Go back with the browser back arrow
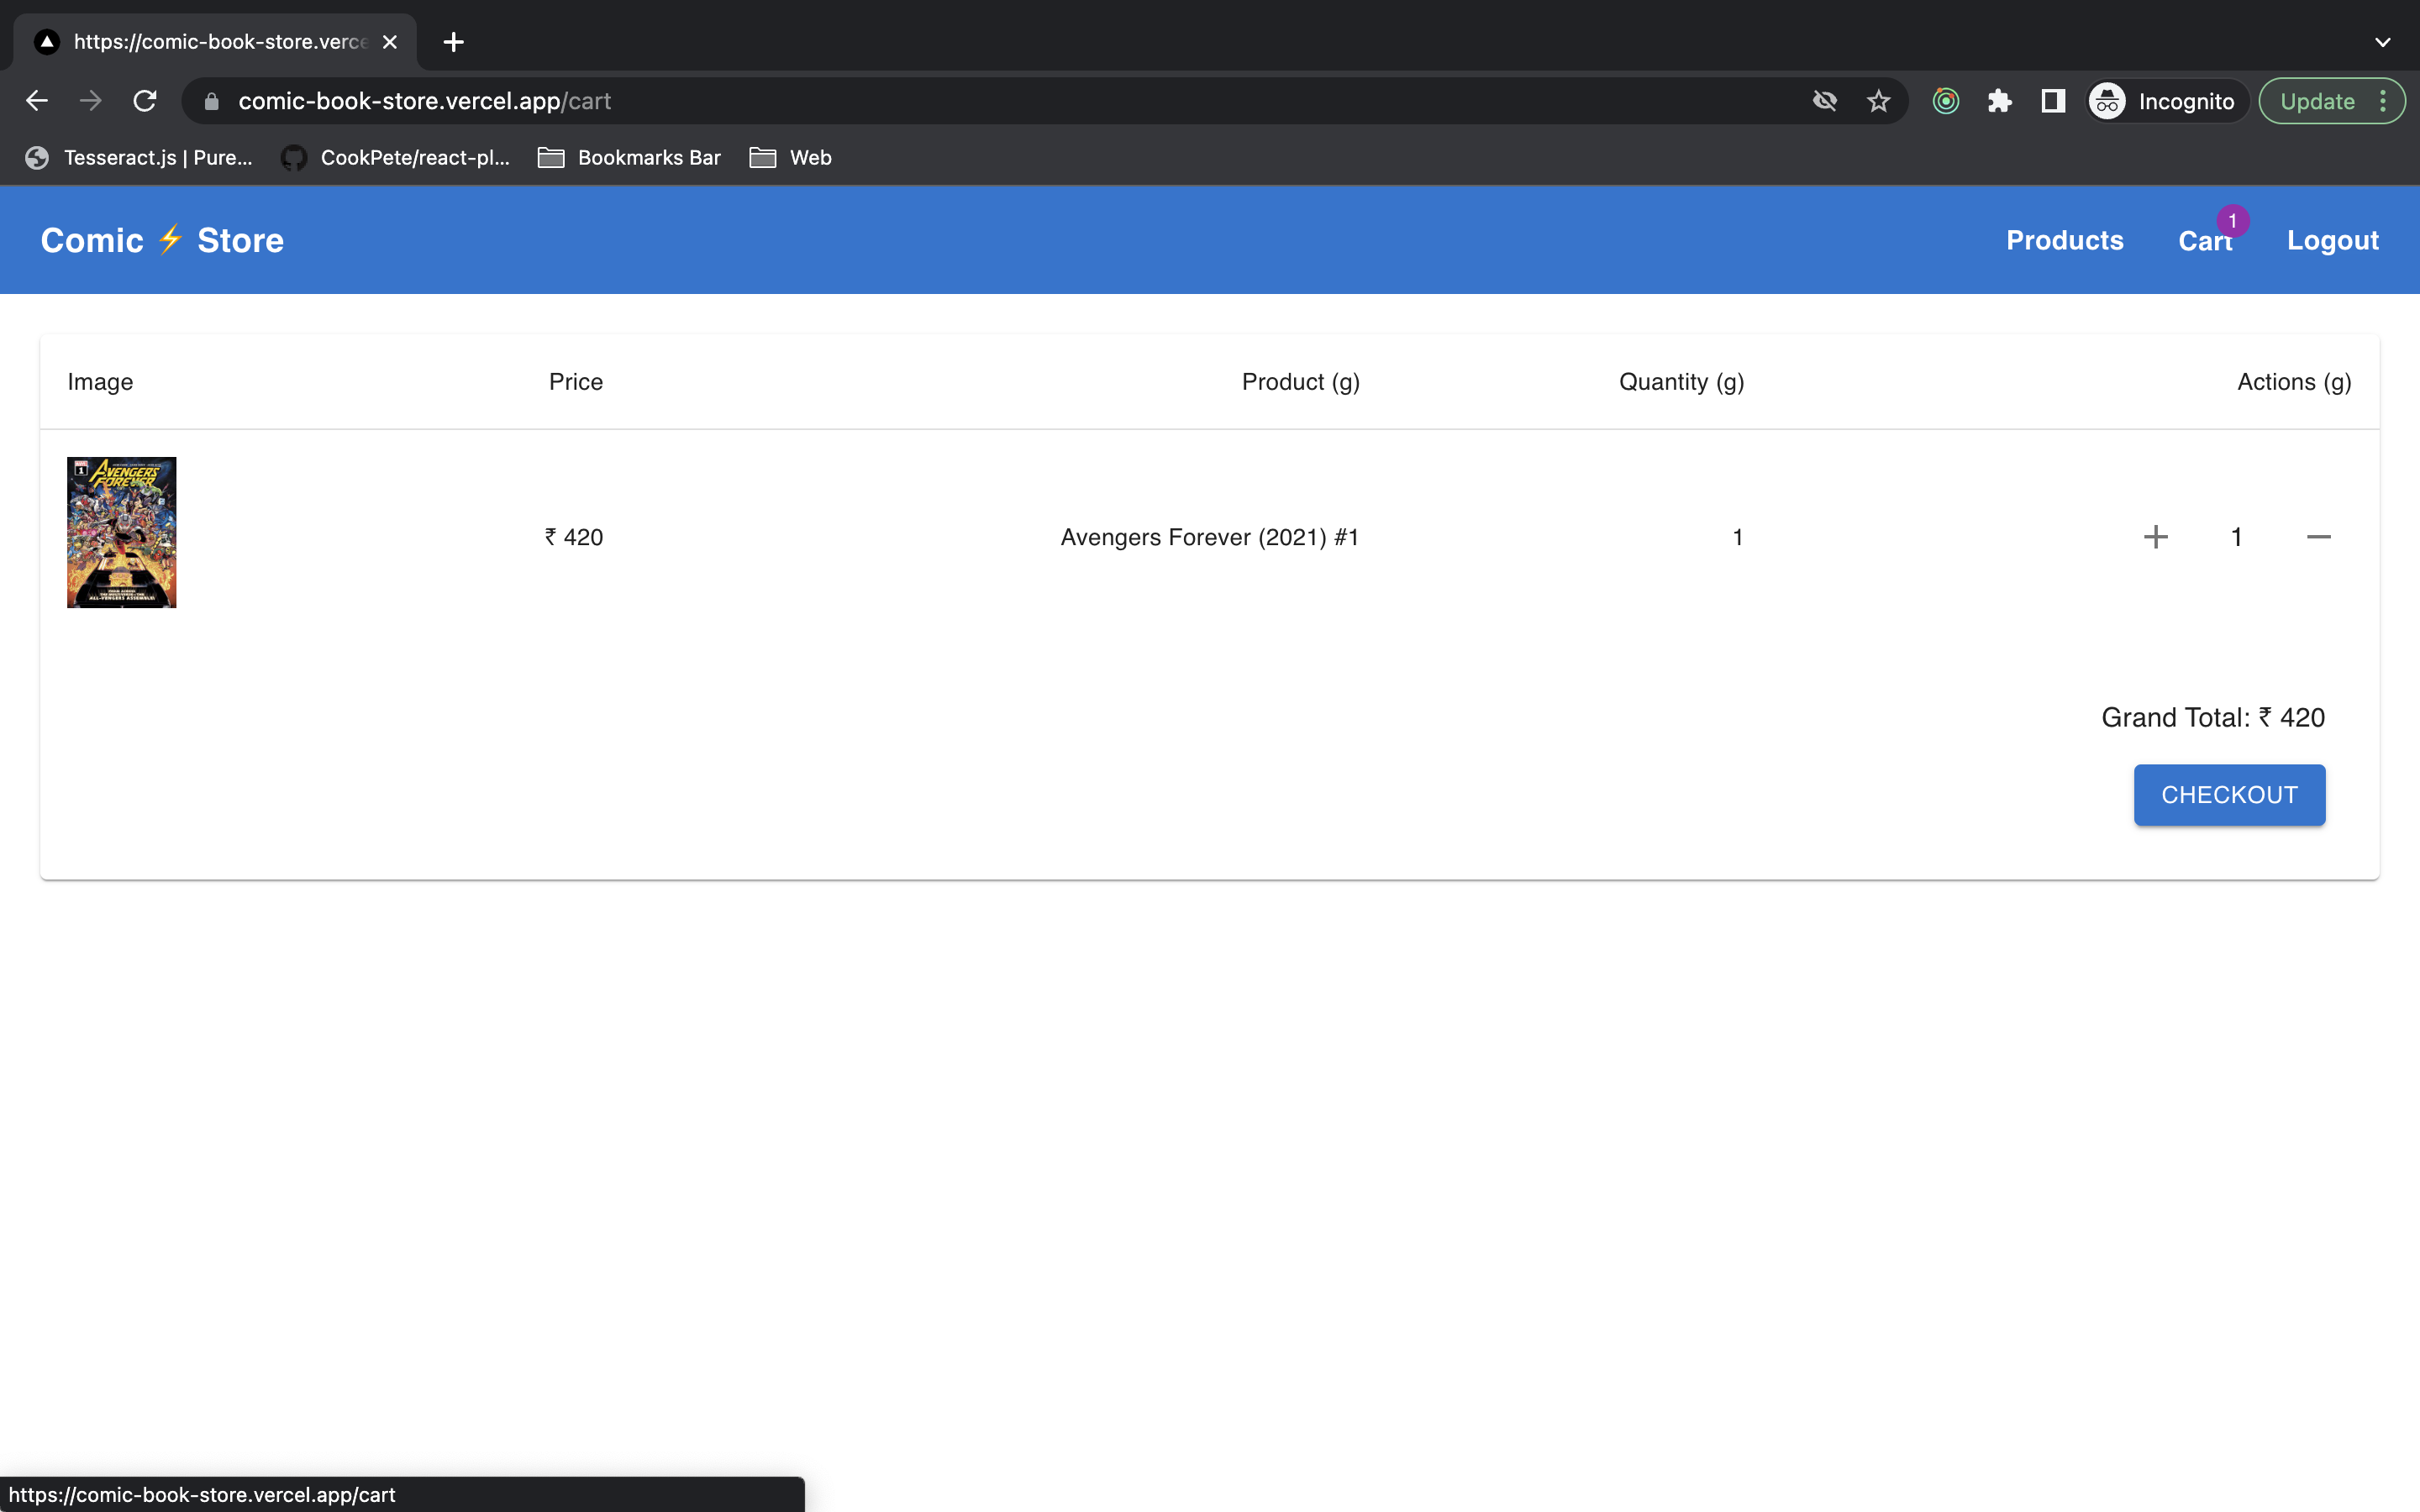Screen dimensions: 2420x1512 (37, 101)
